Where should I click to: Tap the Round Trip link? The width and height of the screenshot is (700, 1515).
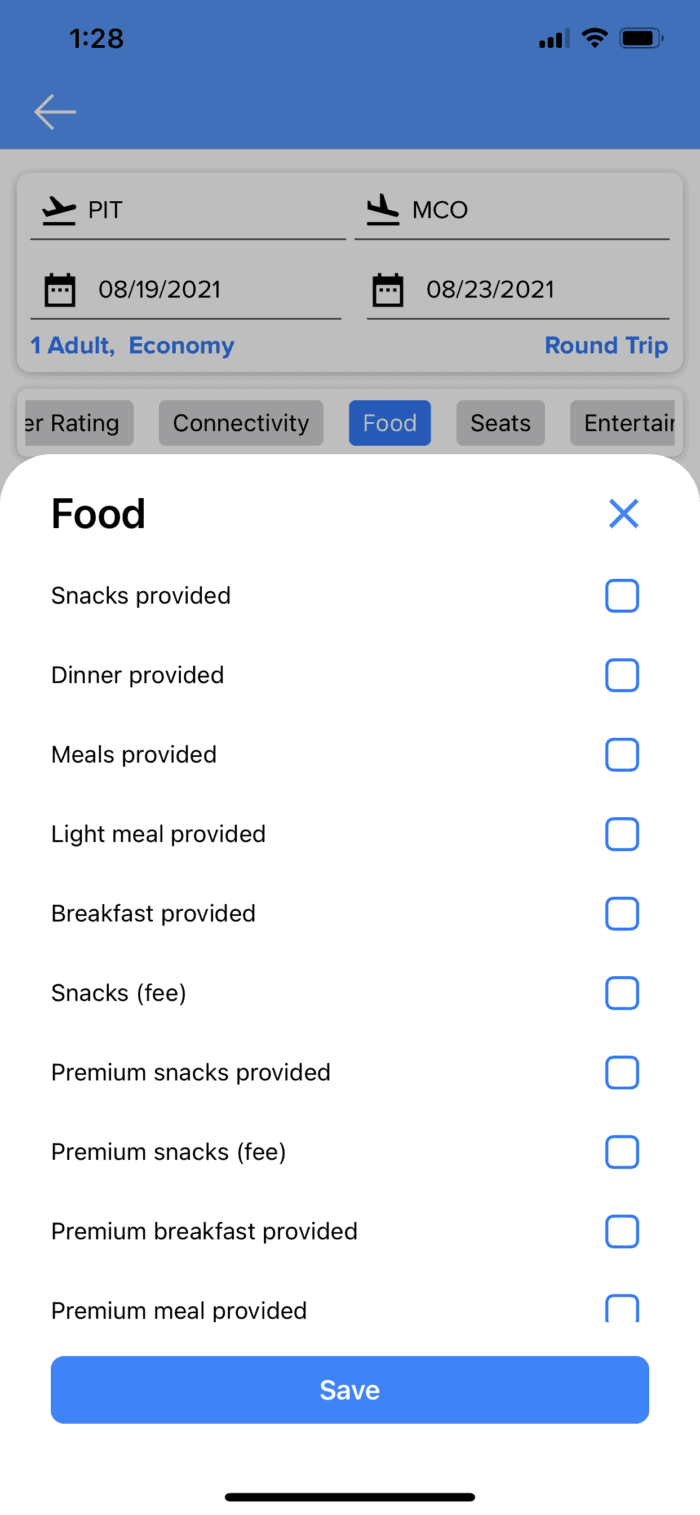point(606,346)
